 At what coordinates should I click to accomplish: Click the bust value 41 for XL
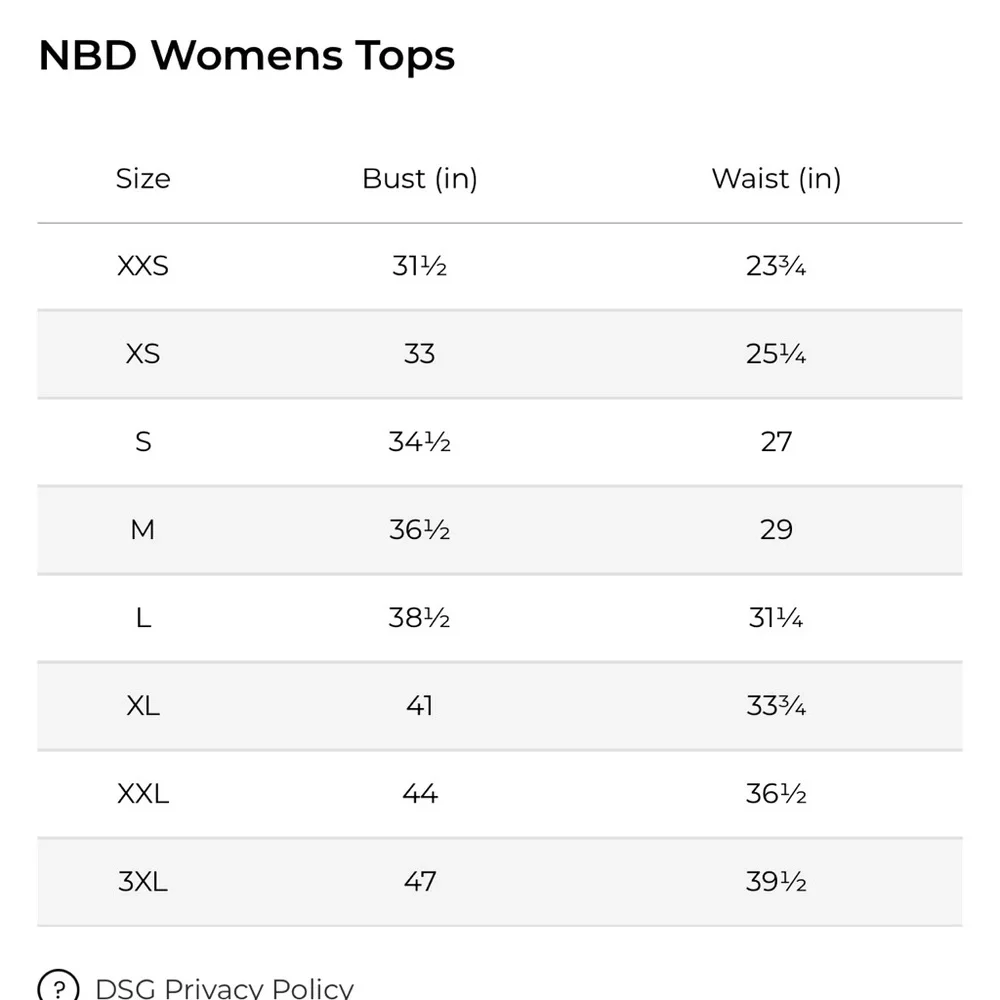[x=420, y=706]
